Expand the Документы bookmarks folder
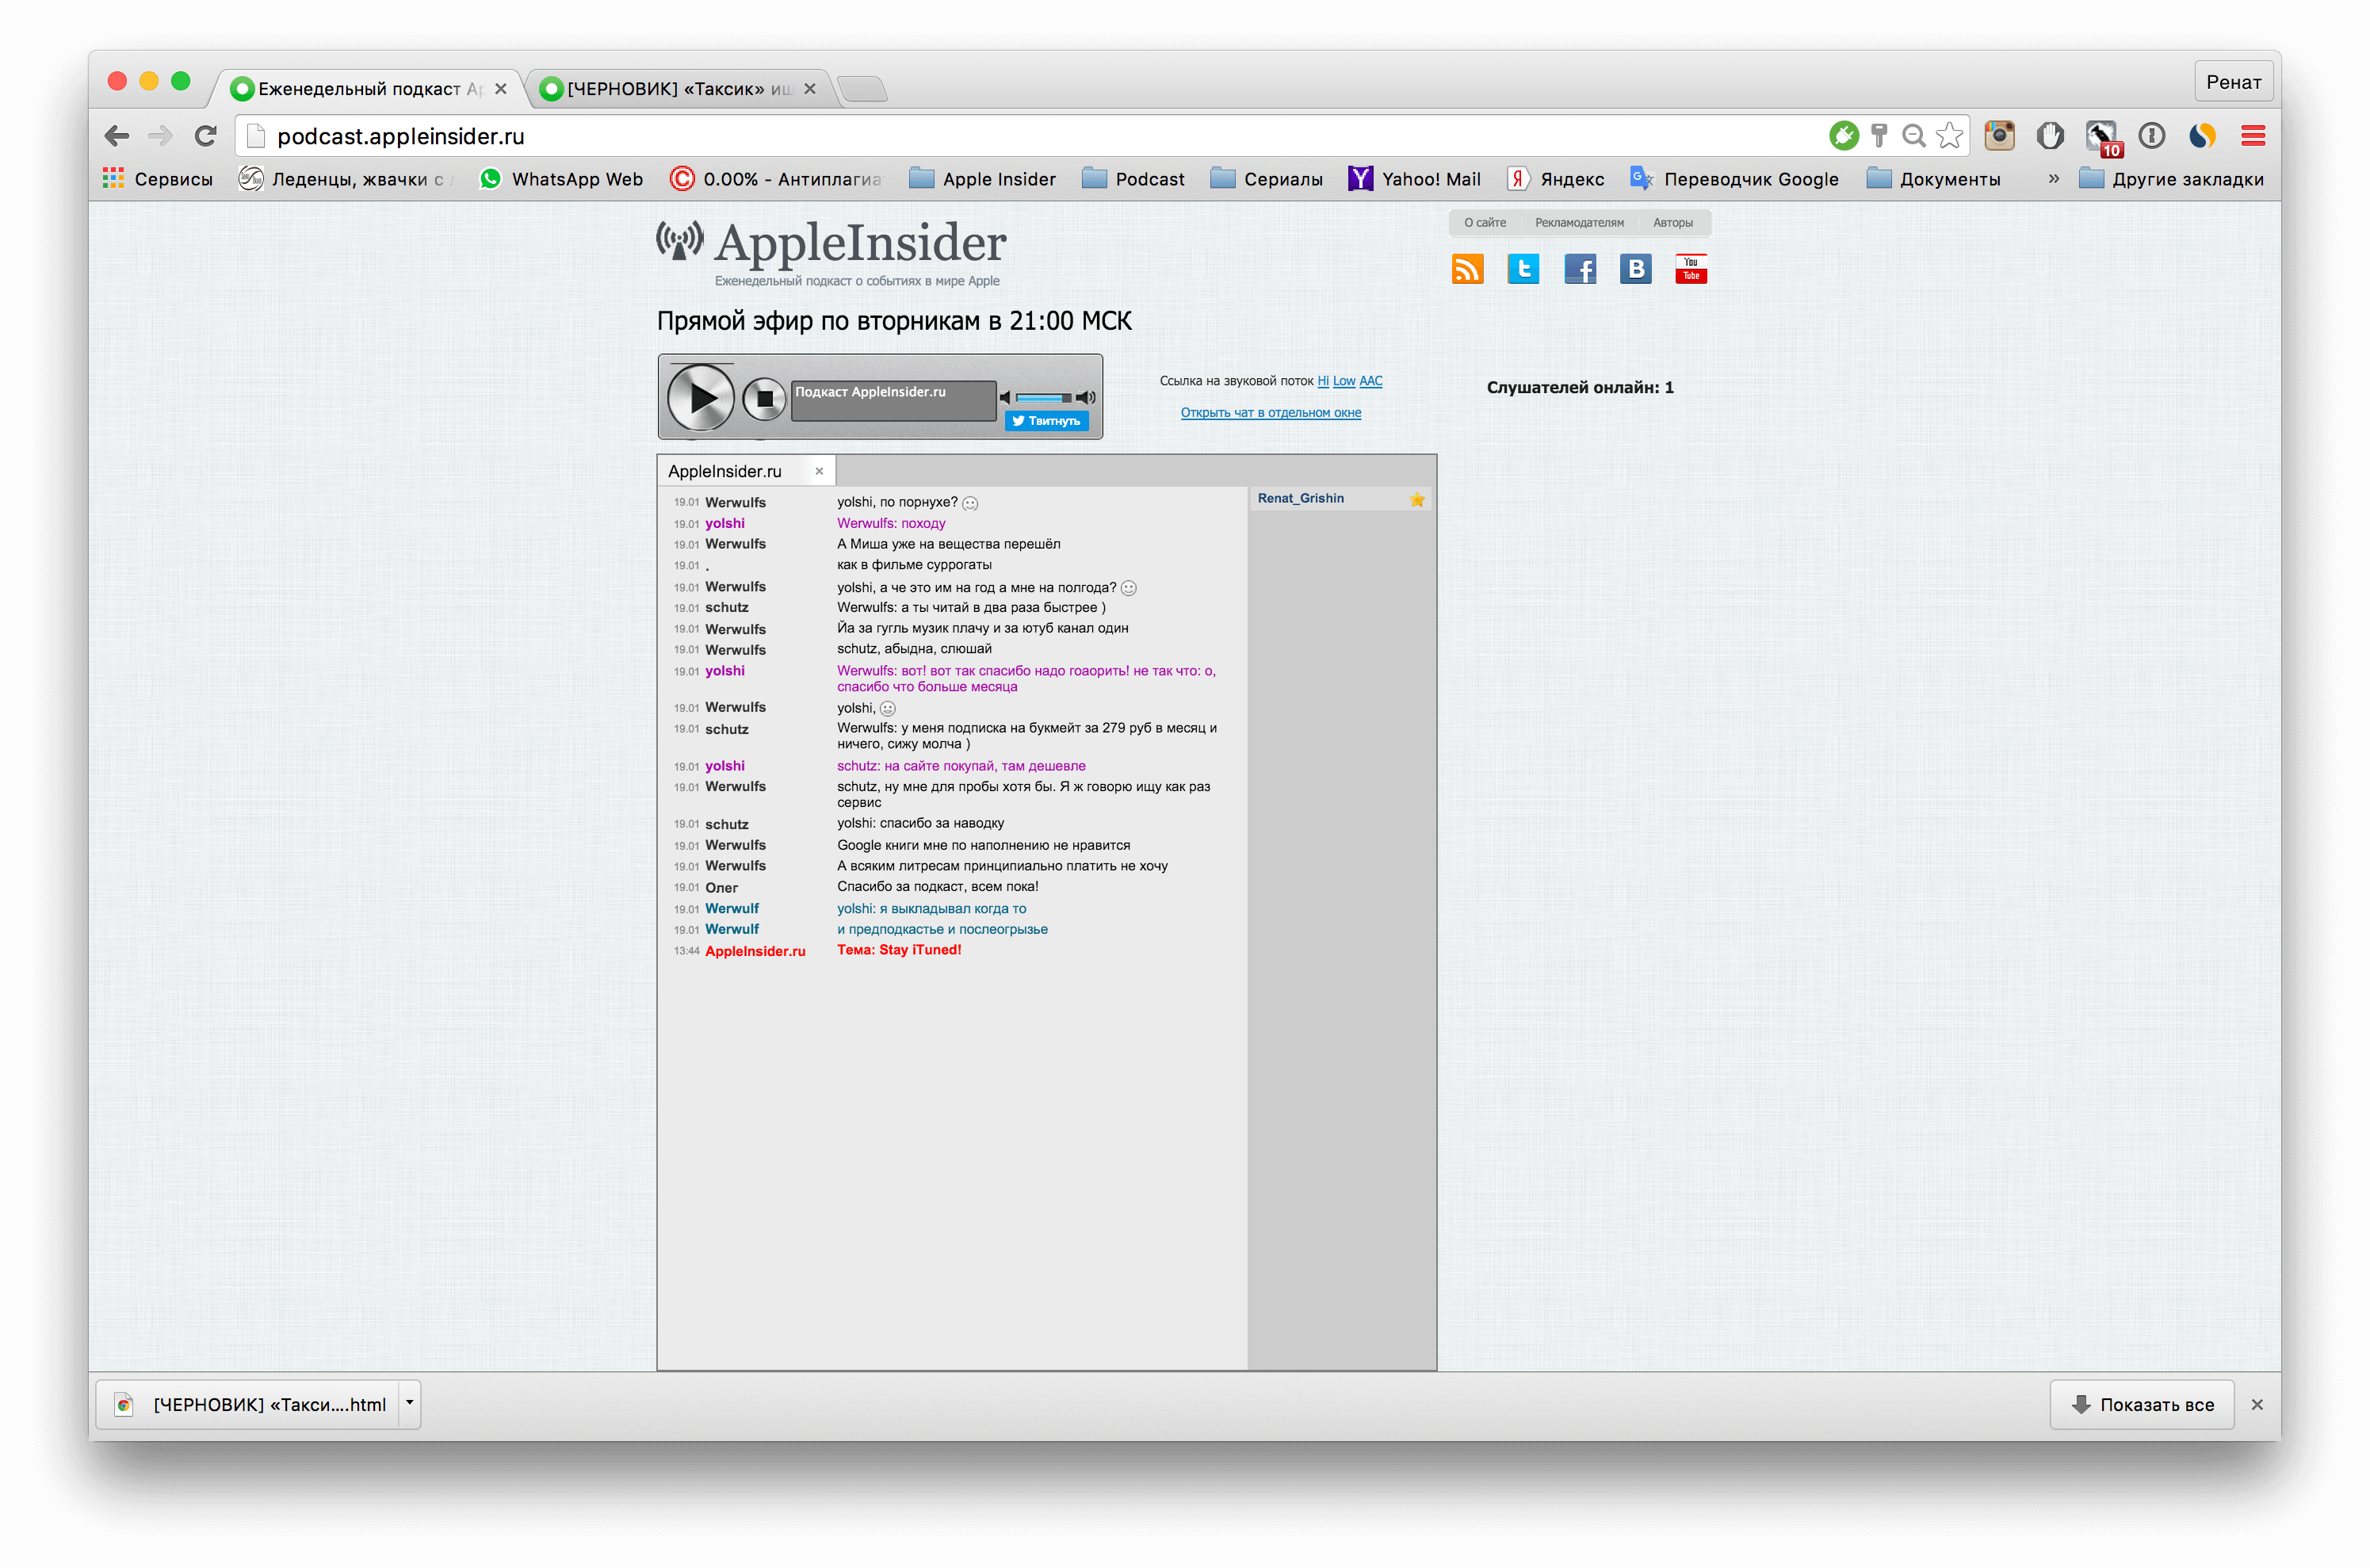 coord(1934,179)
